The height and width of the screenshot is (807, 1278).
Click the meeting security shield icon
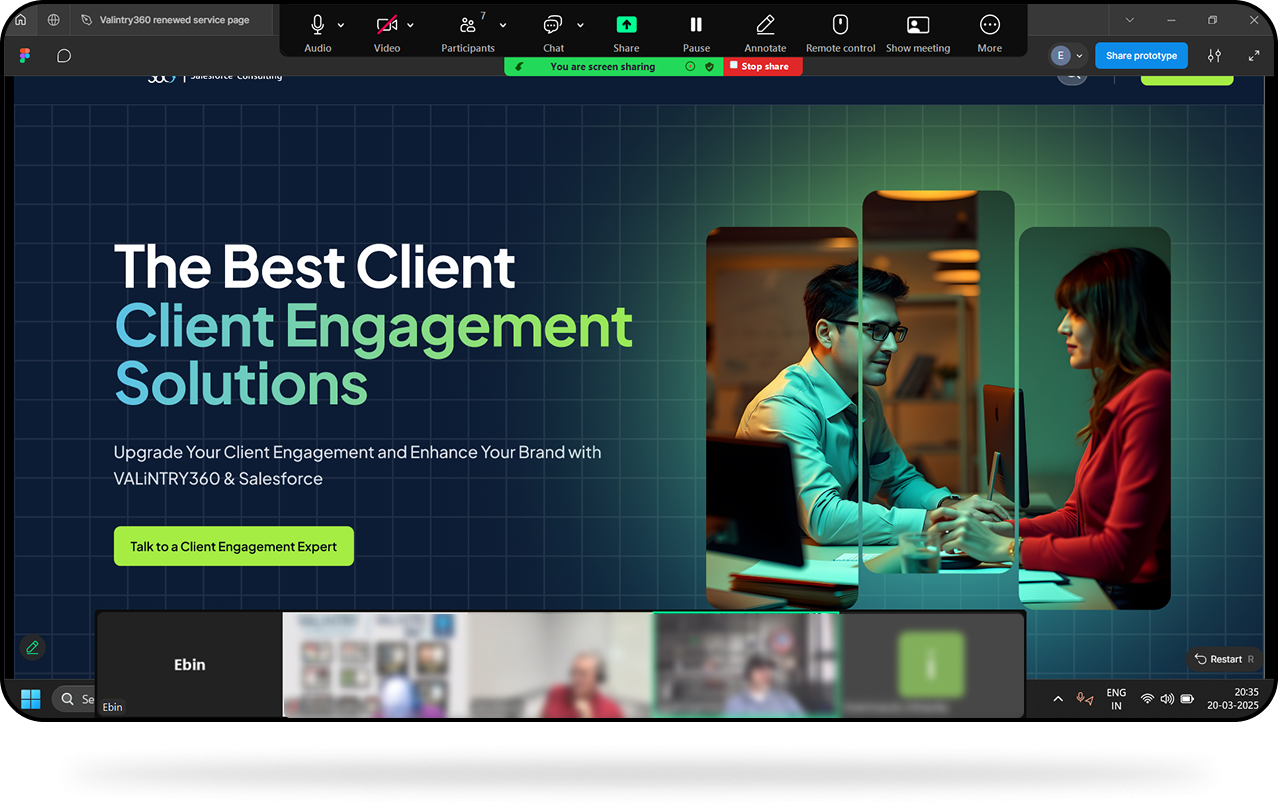[709, 67]
